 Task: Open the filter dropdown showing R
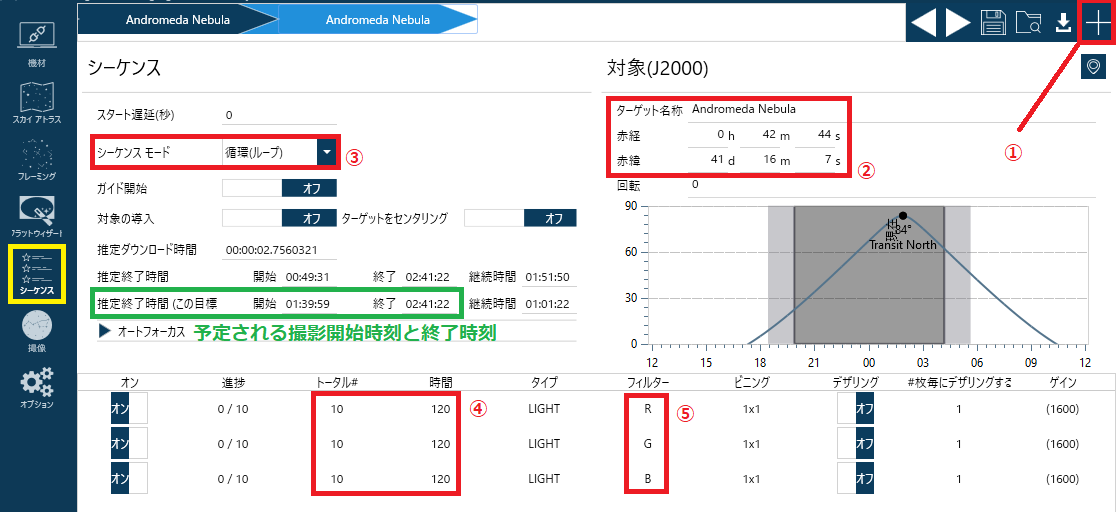pos(648,409)
